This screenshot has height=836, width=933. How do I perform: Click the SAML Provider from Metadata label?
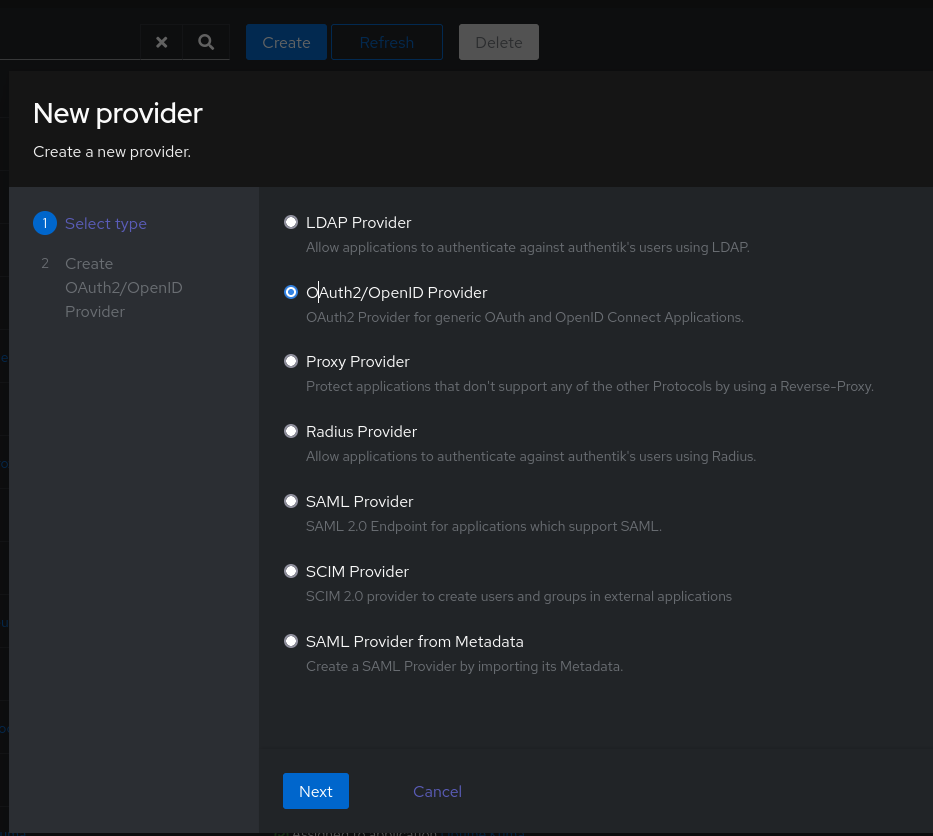[415, 641]
